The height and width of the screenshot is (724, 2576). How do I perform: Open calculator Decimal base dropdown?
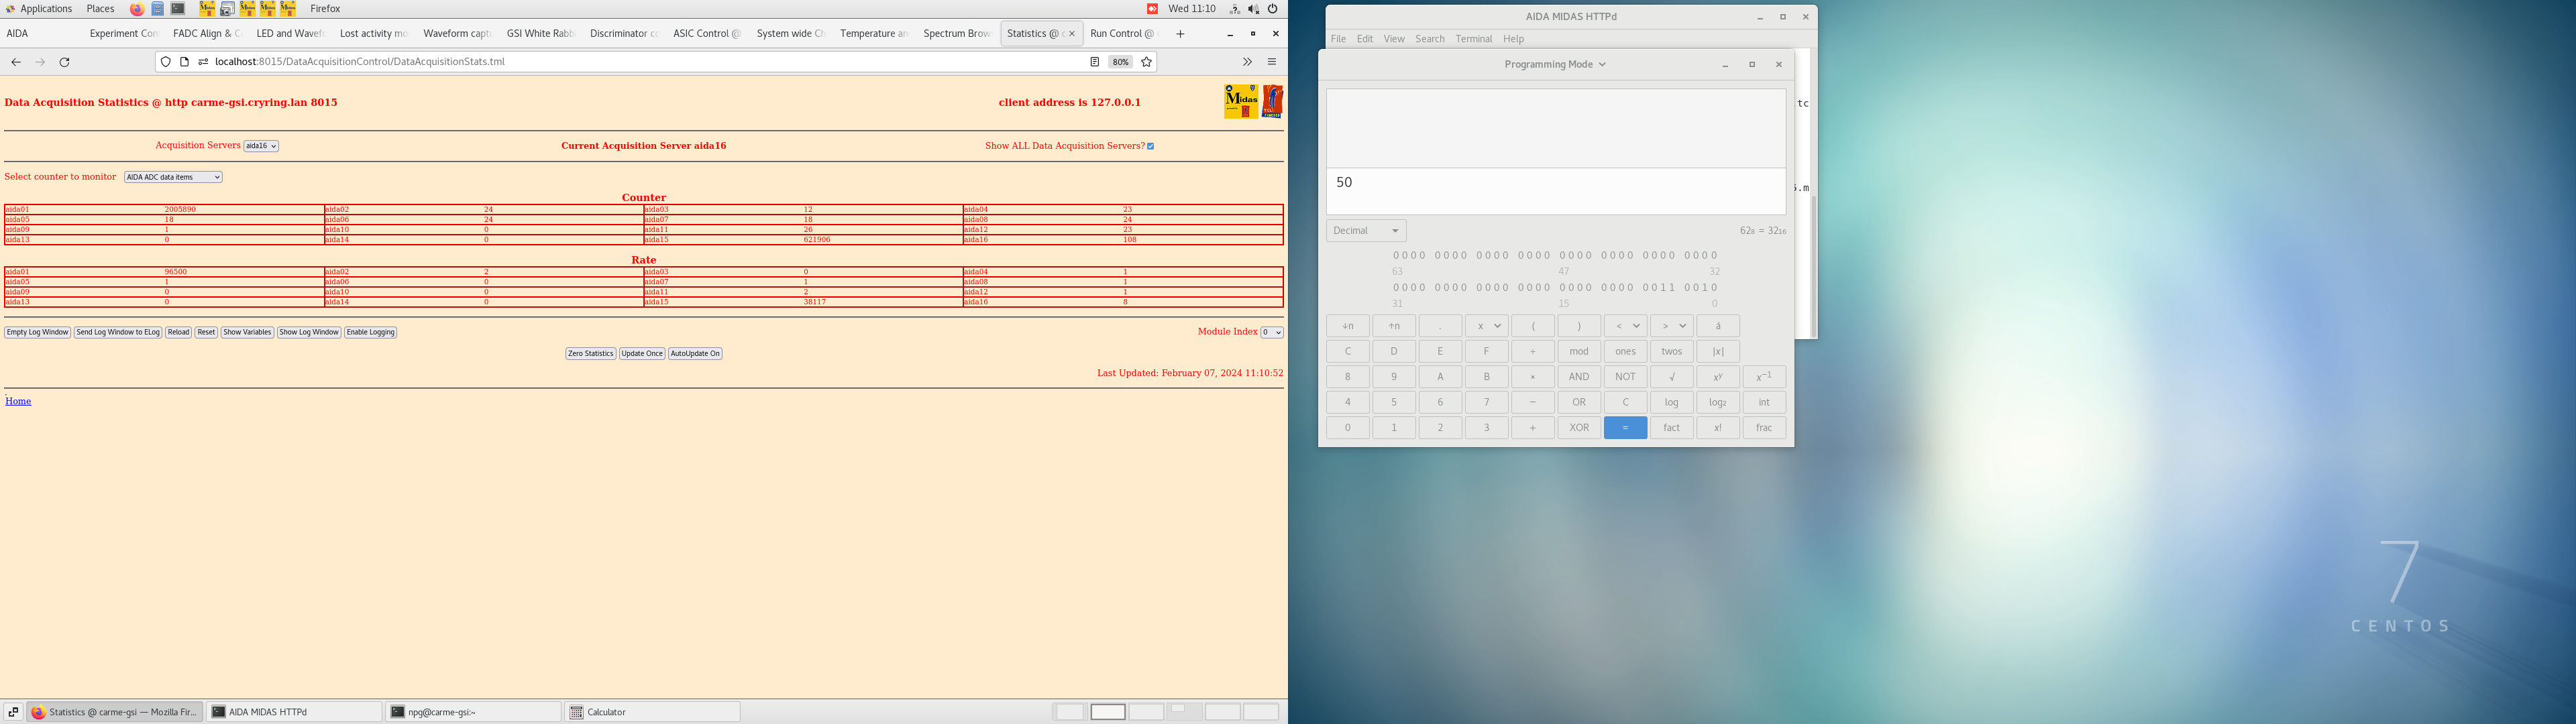coord(1366,231)
